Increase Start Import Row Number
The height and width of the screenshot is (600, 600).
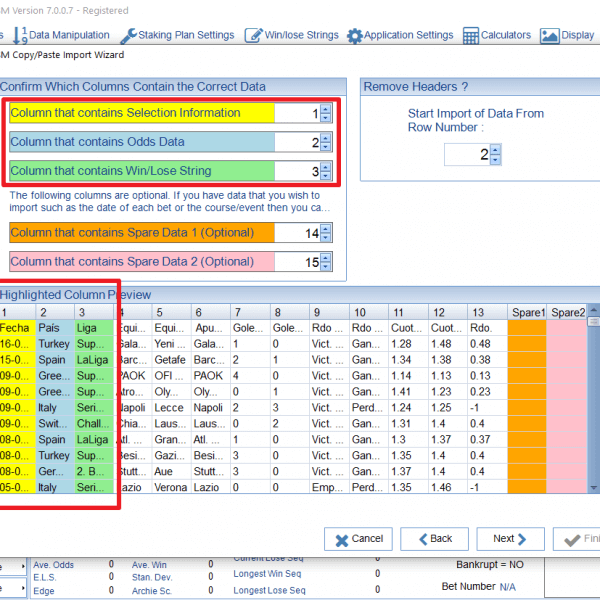point(496,150)
